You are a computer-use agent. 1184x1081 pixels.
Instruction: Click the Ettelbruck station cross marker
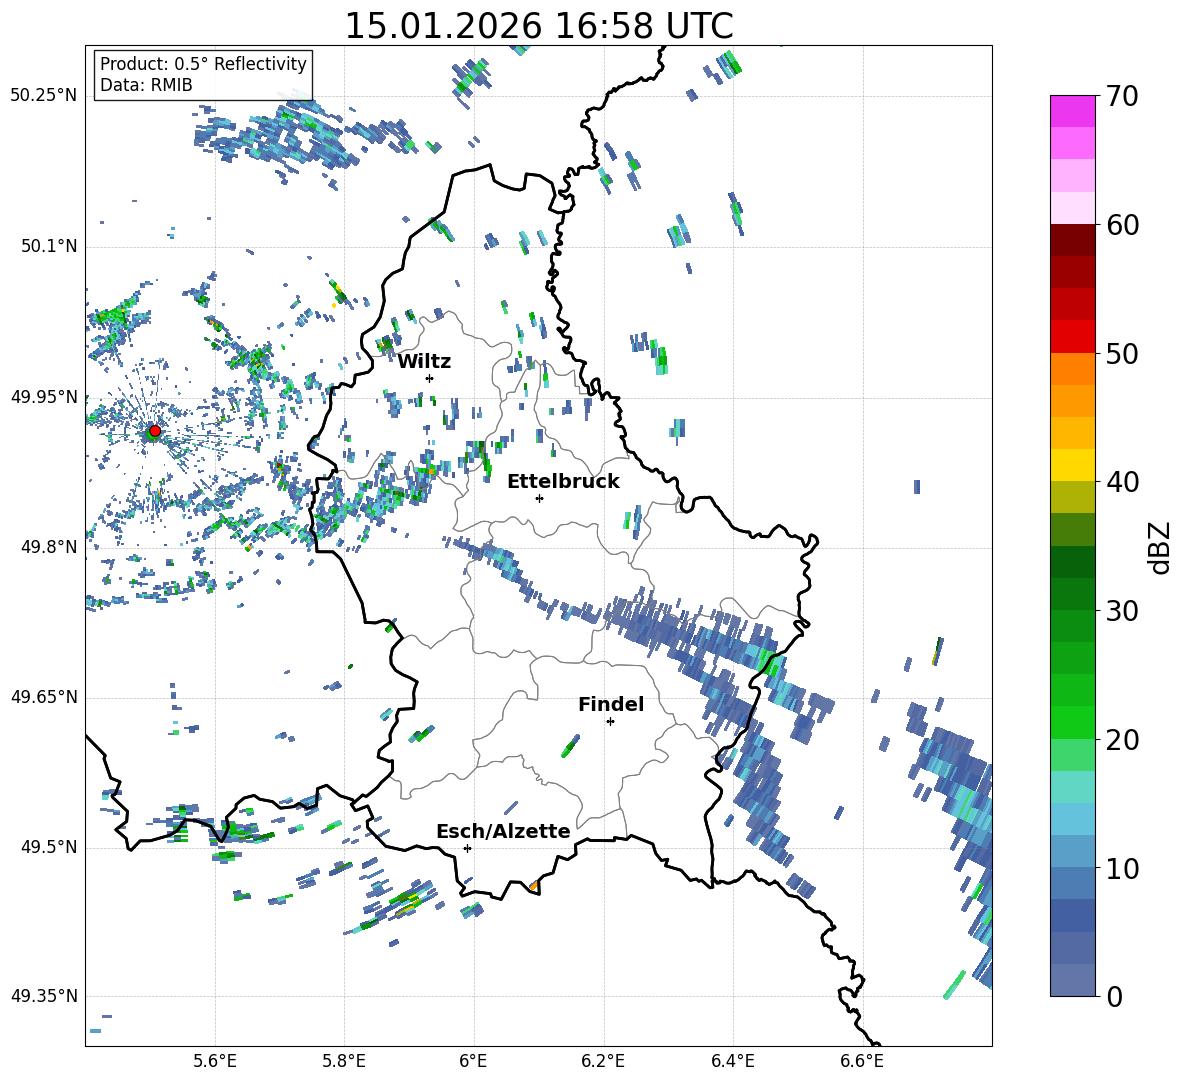pos(539,498)
